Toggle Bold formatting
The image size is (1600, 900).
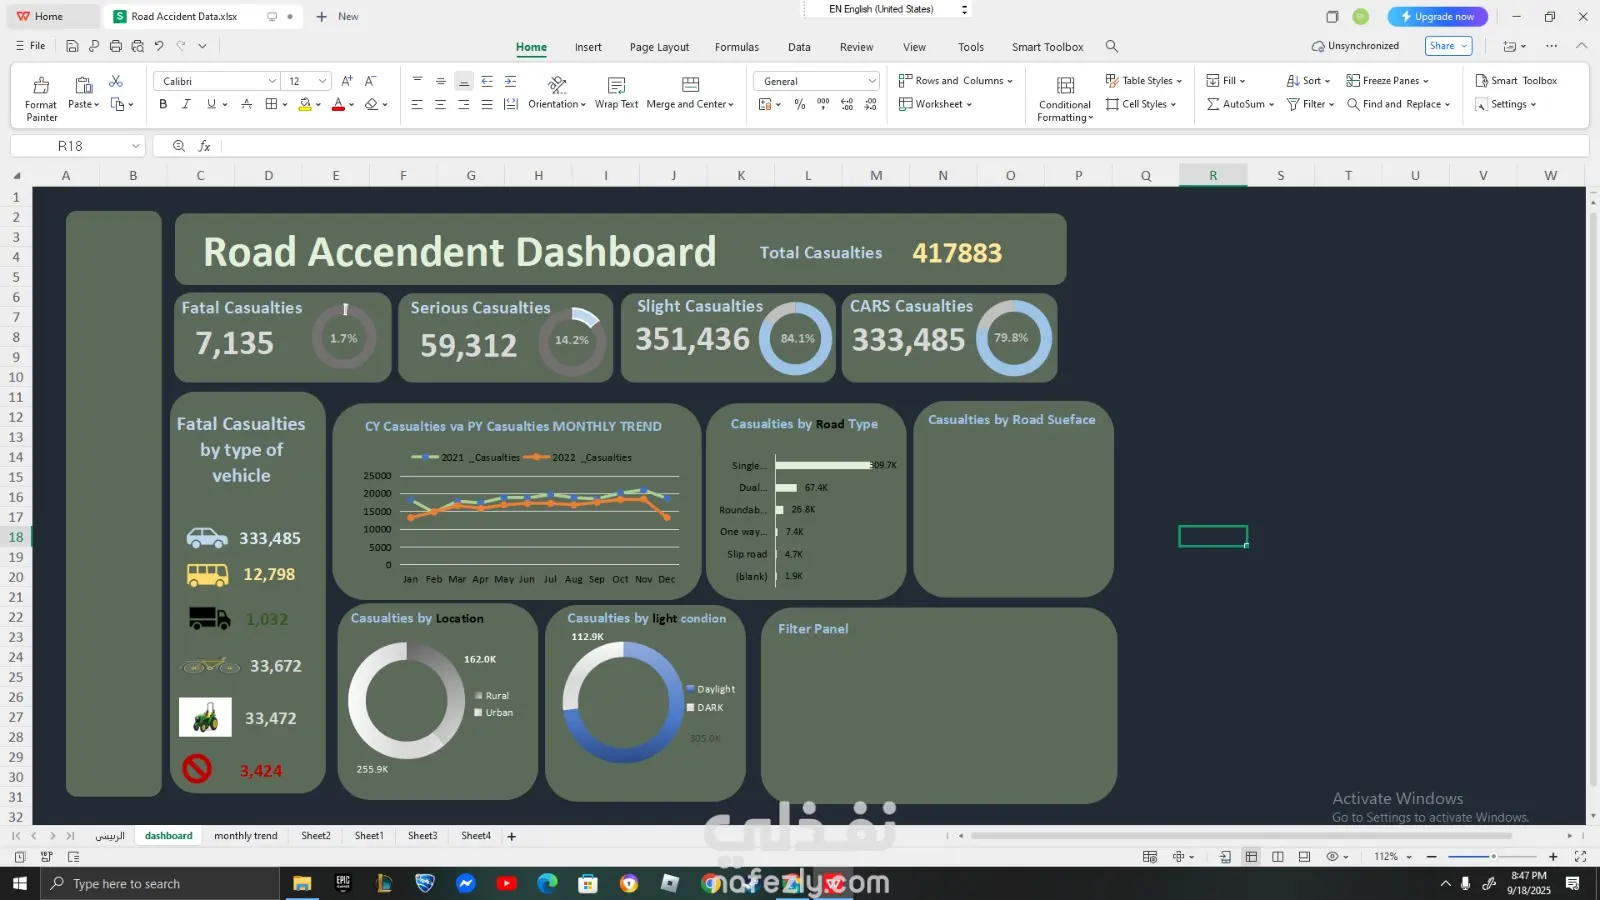coord(163,104)
